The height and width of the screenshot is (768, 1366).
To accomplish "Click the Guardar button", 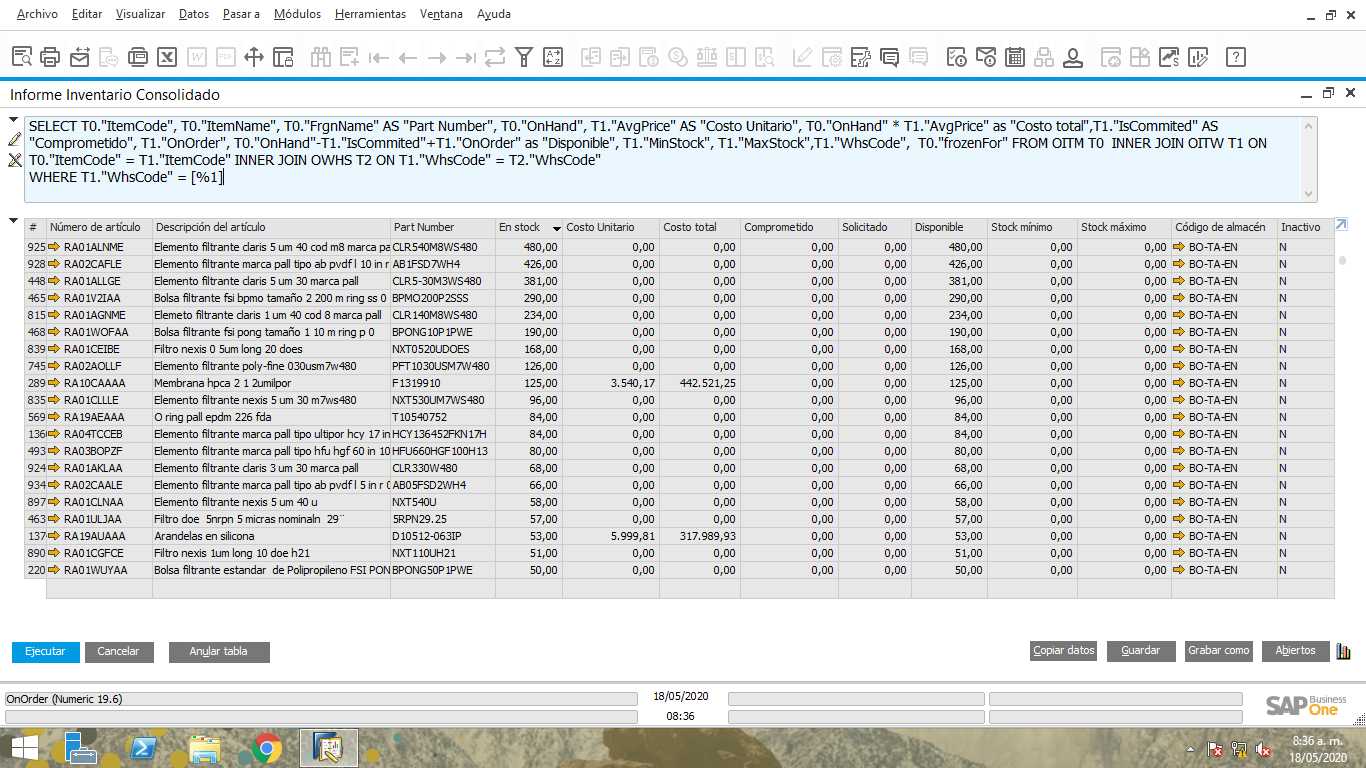I will [1141, 650].
